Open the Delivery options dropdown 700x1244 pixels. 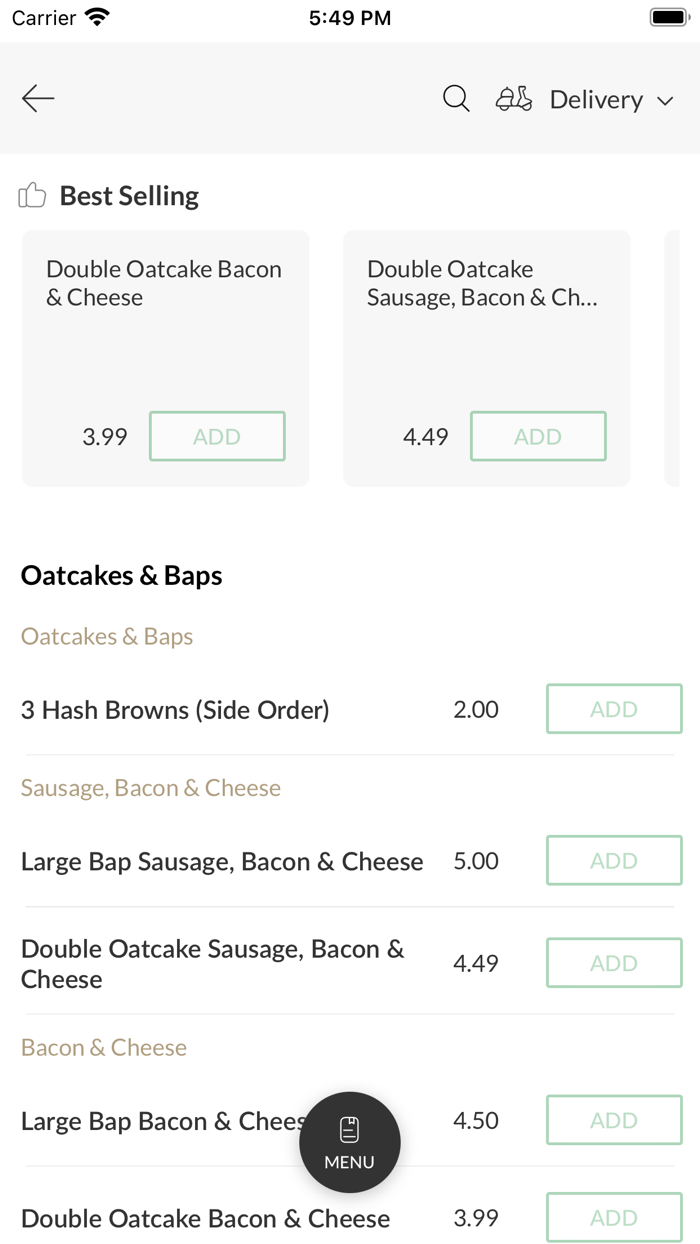tap(596, 99)
